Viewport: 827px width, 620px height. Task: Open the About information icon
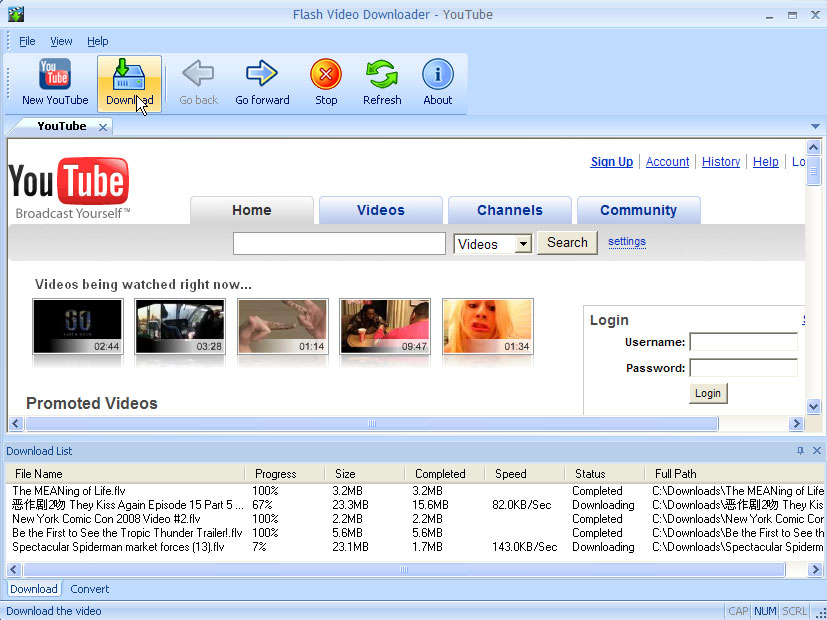pos(438,74)
